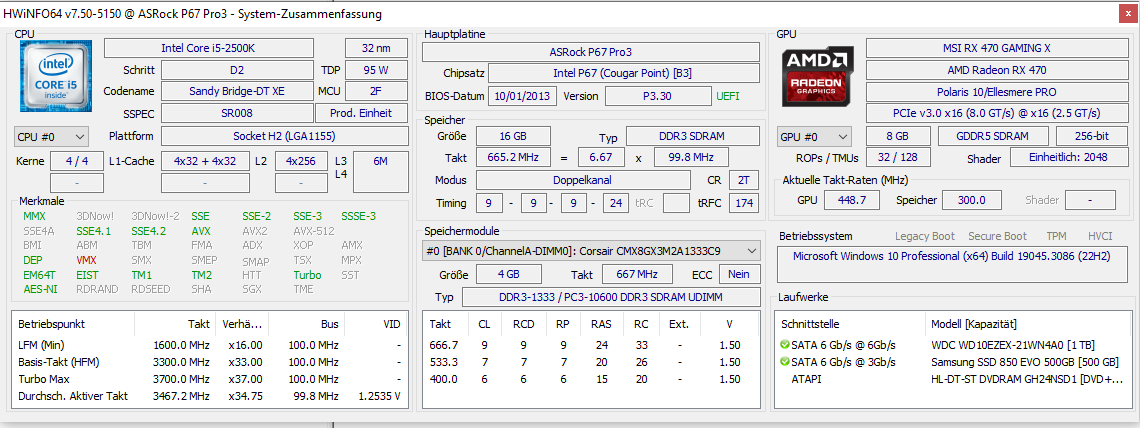
Task: Click codename Sandy Bridge-DT XE field
Action: coord(237,92)
